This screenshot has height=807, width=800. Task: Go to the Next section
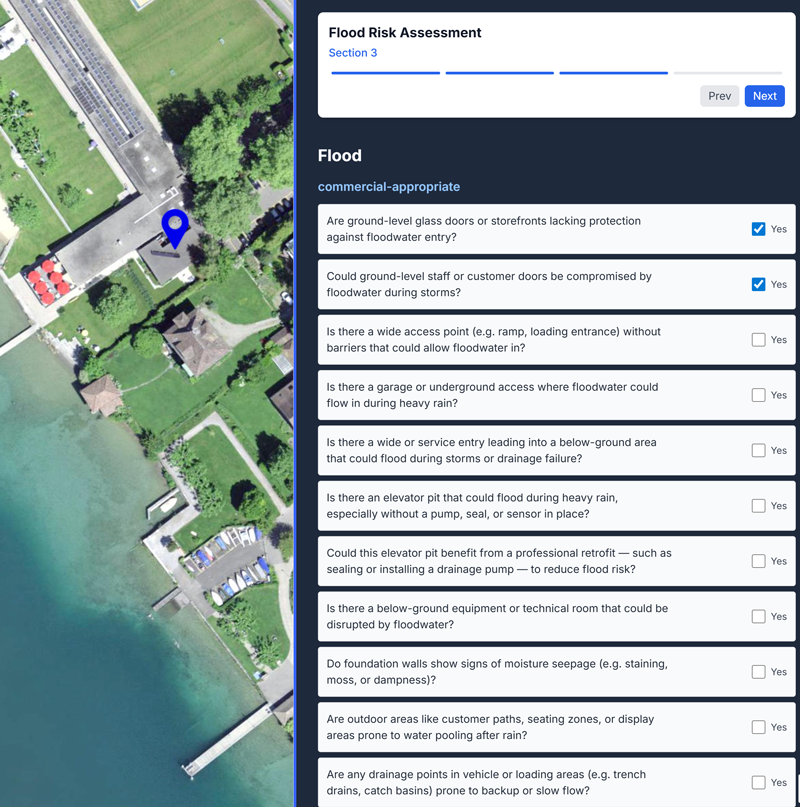coord(764,96)
